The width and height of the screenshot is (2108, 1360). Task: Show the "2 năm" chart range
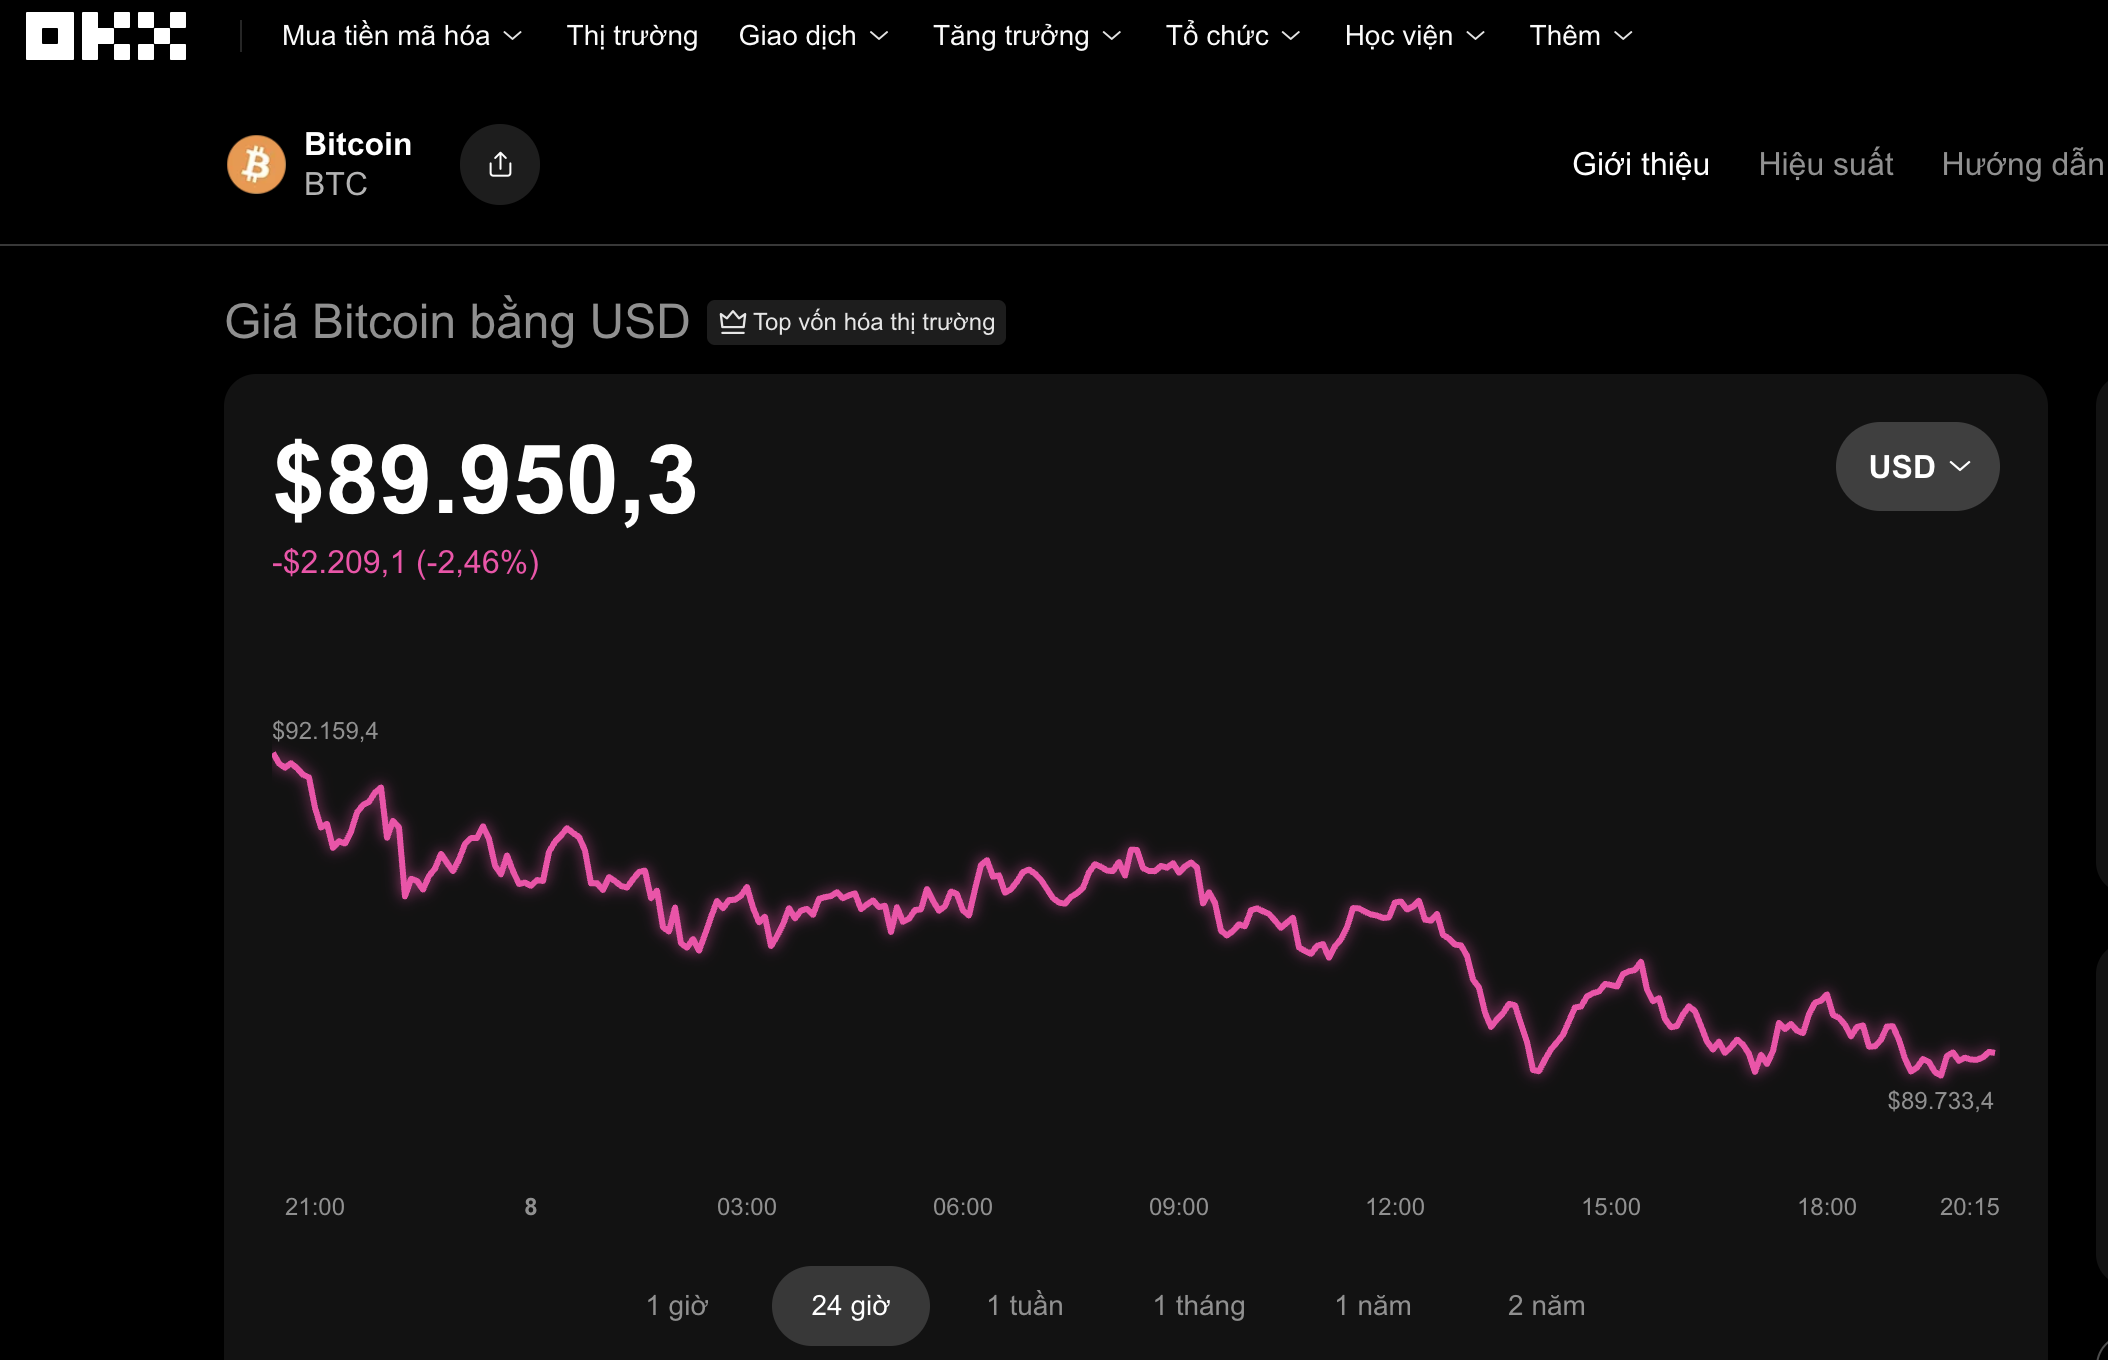pyautogui.click(x=1546, y=1305)
